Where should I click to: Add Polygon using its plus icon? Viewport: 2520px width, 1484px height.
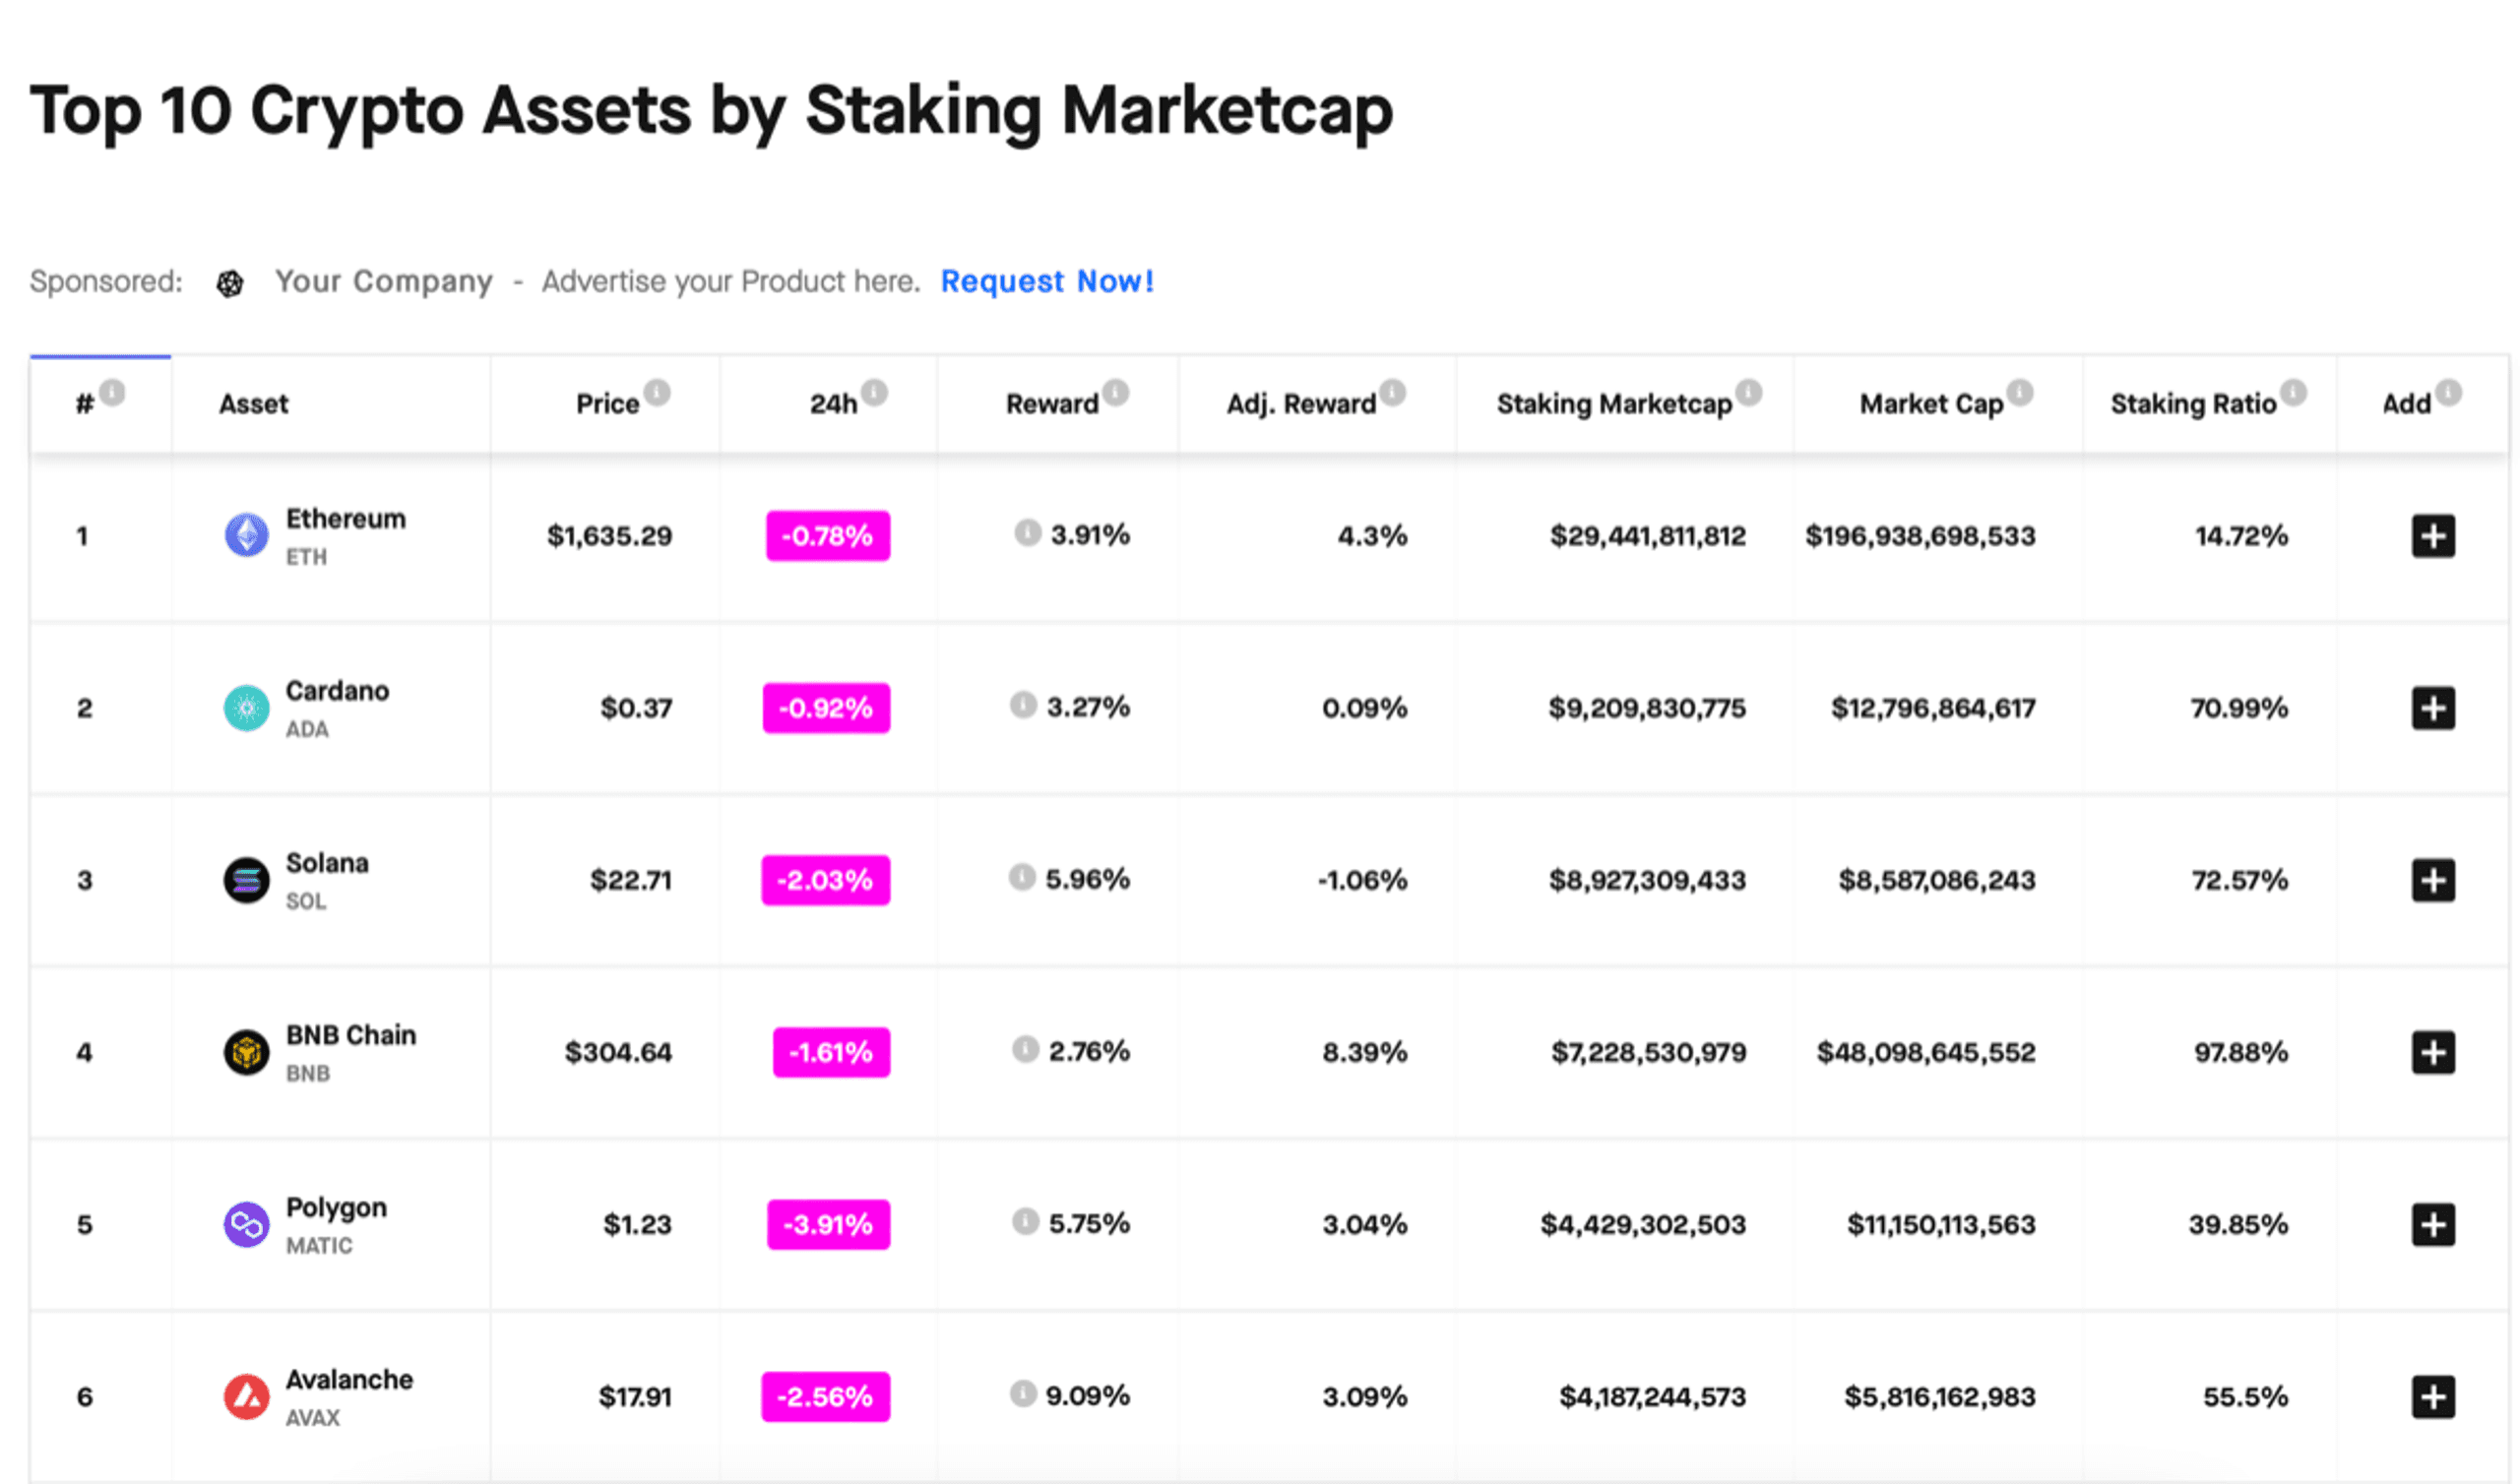click(2433, 1224)
